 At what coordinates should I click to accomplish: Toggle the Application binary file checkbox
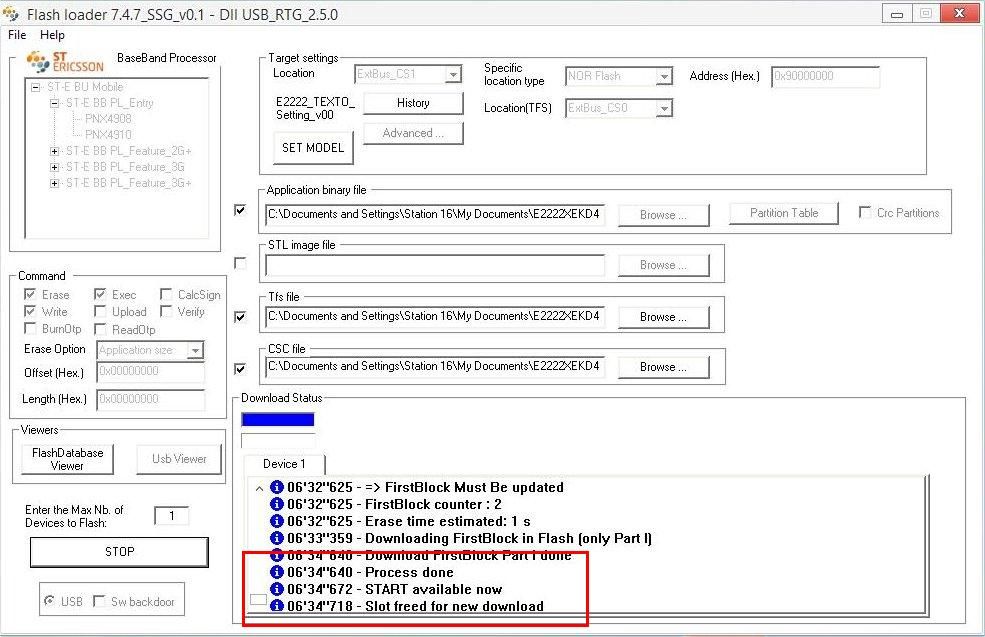[x=240, y=210]
